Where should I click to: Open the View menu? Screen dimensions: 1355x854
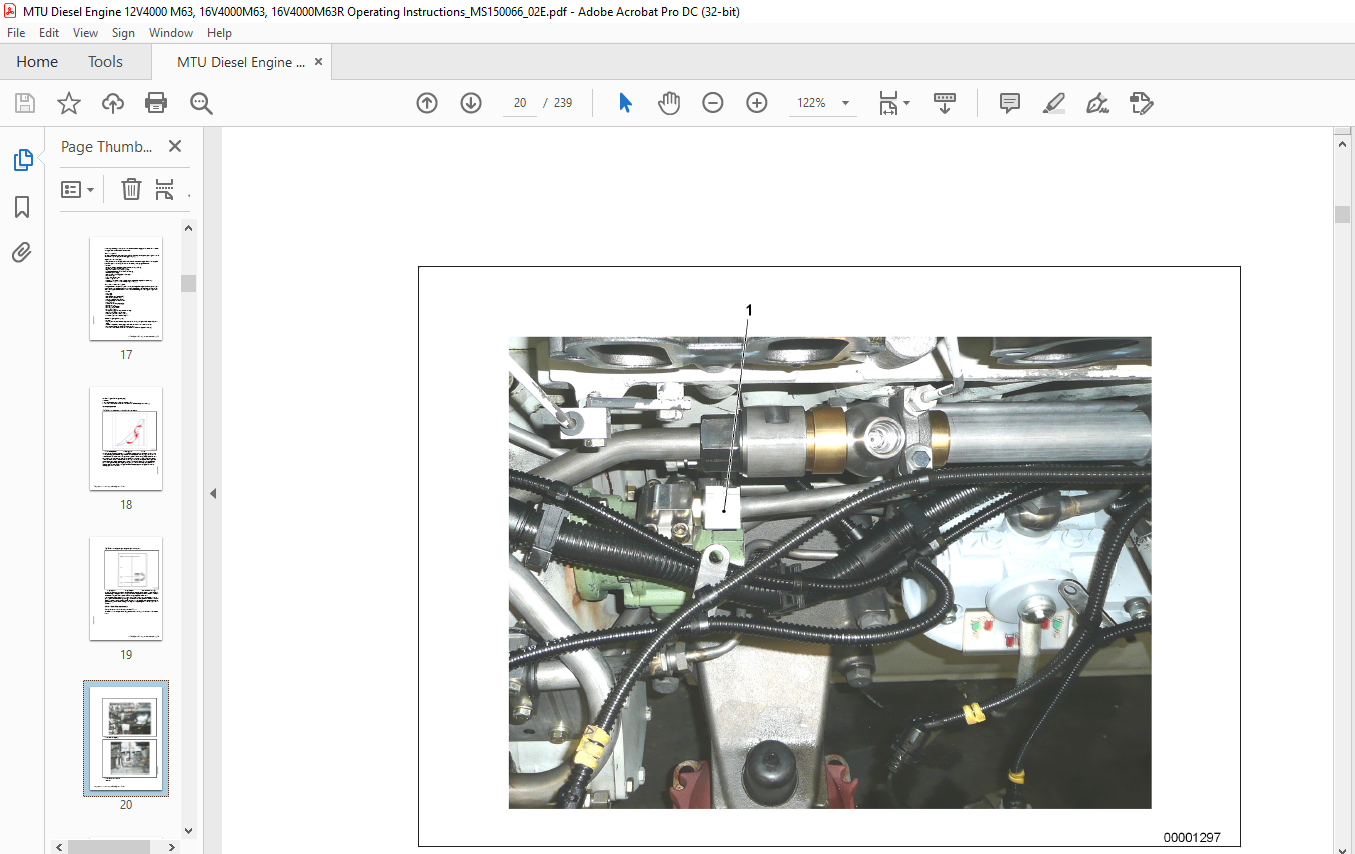coord(86,33)
